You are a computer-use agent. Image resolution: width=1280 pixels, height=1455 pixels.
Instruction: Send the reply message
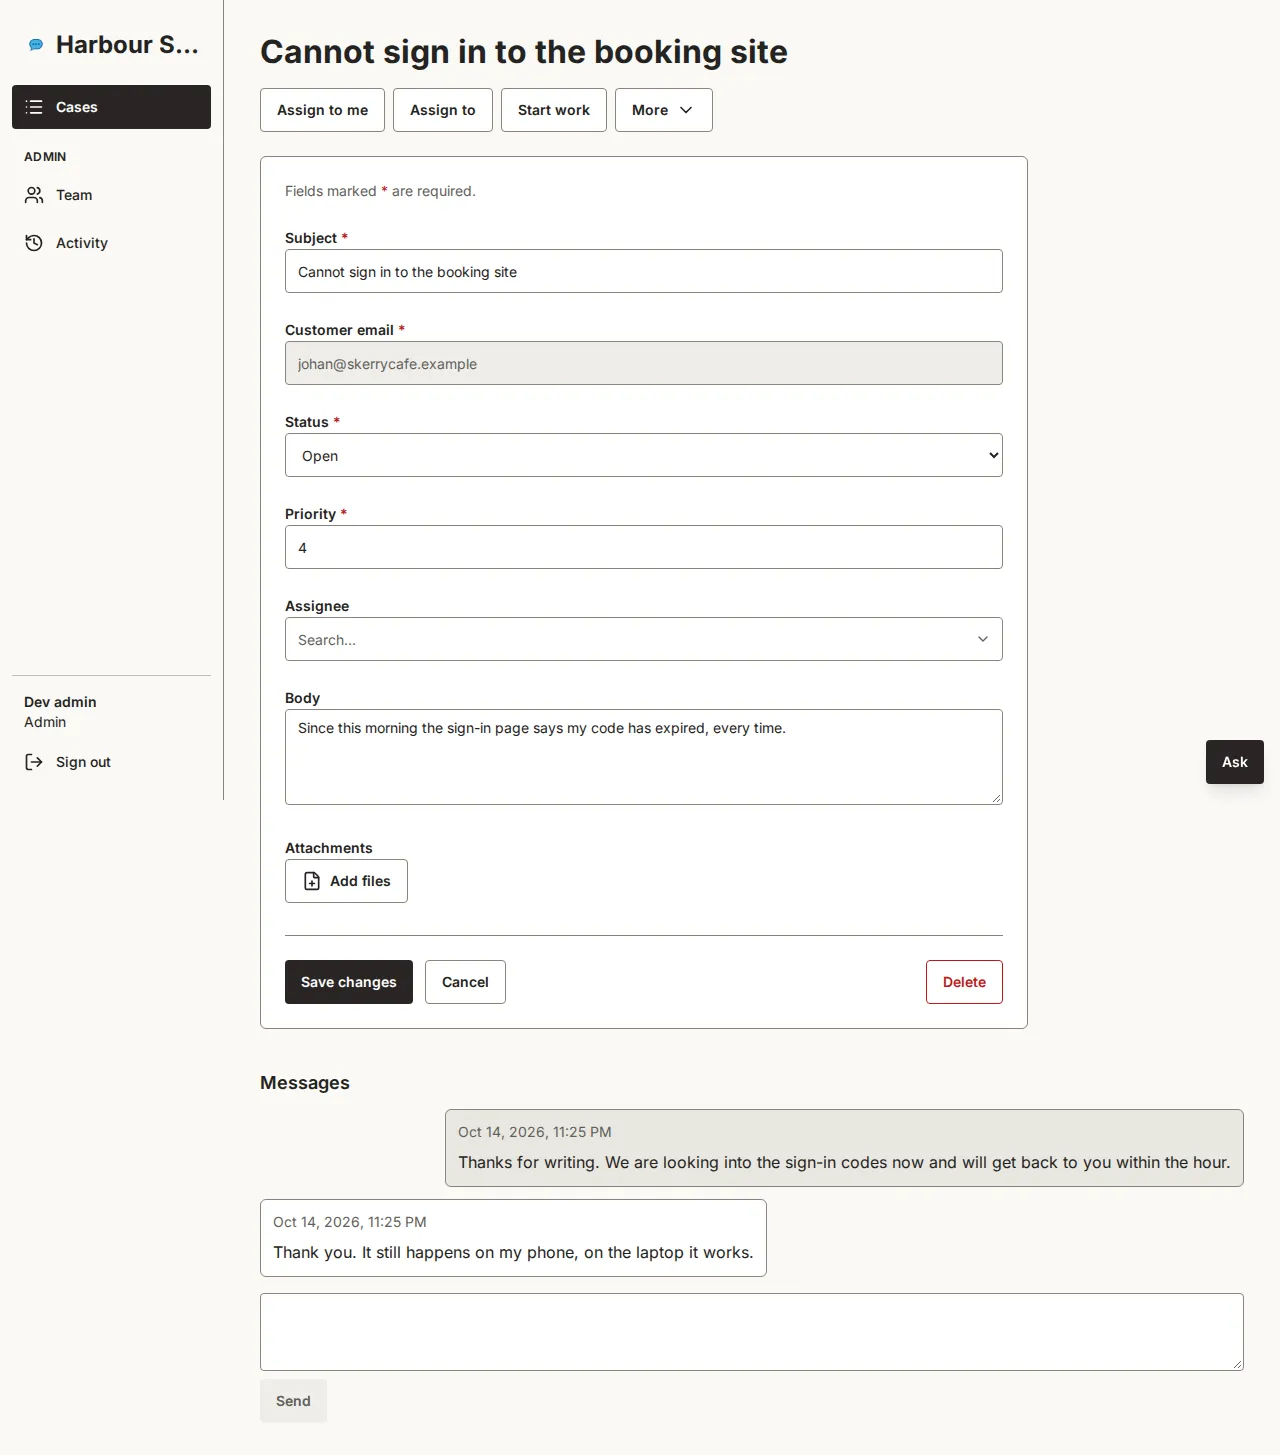(293, 1401)
